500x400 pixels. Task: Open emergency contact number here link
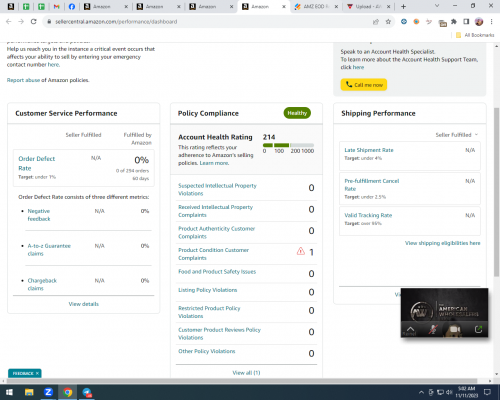pyautogui.click(x=53, y=65)
